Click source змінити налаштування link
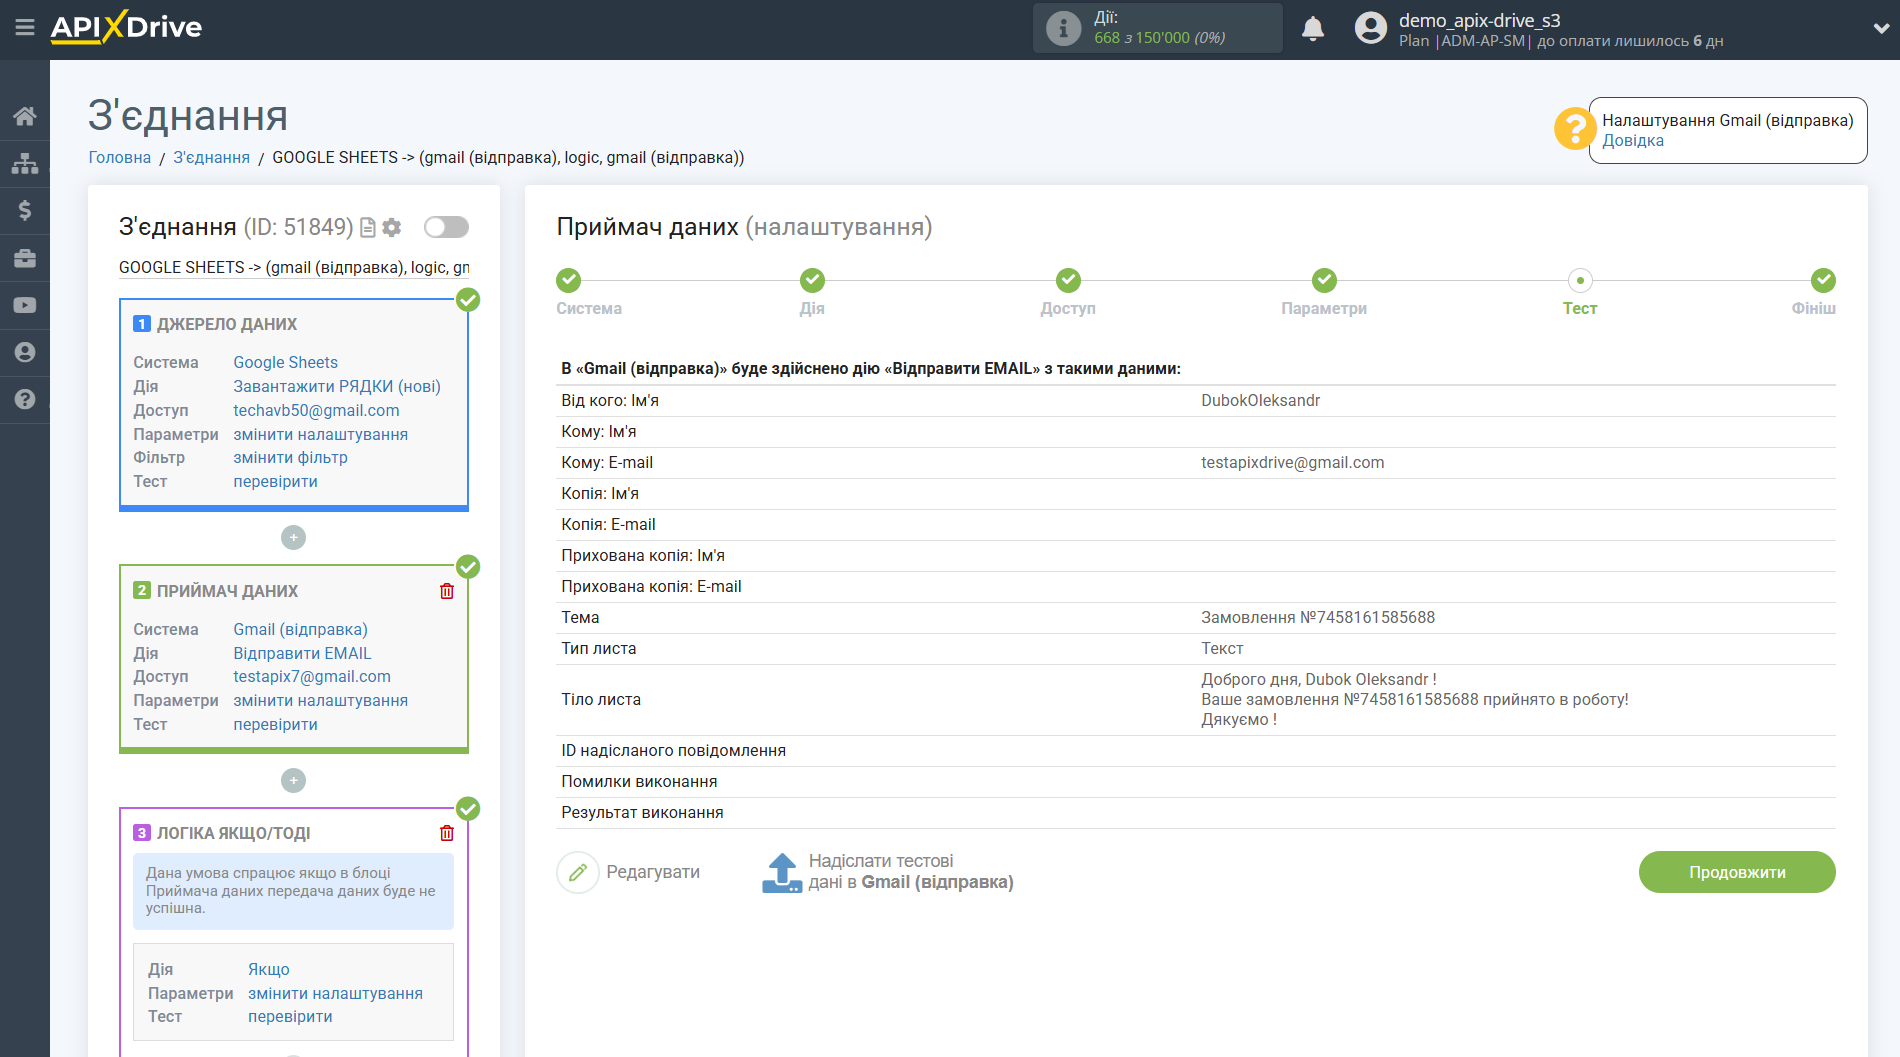Viewport: 1900px width, 1057px height. [320, 435]
